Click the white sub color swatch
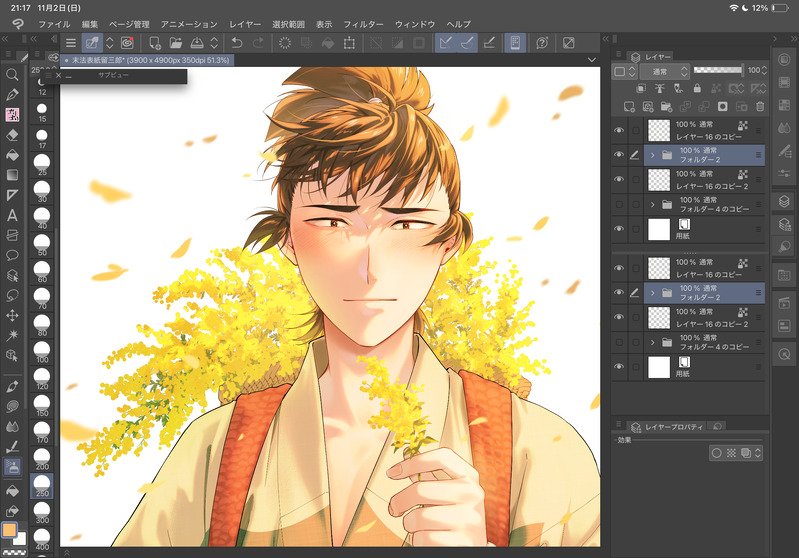The height and width of the screenshot is (558, 799). click(20, 540)
